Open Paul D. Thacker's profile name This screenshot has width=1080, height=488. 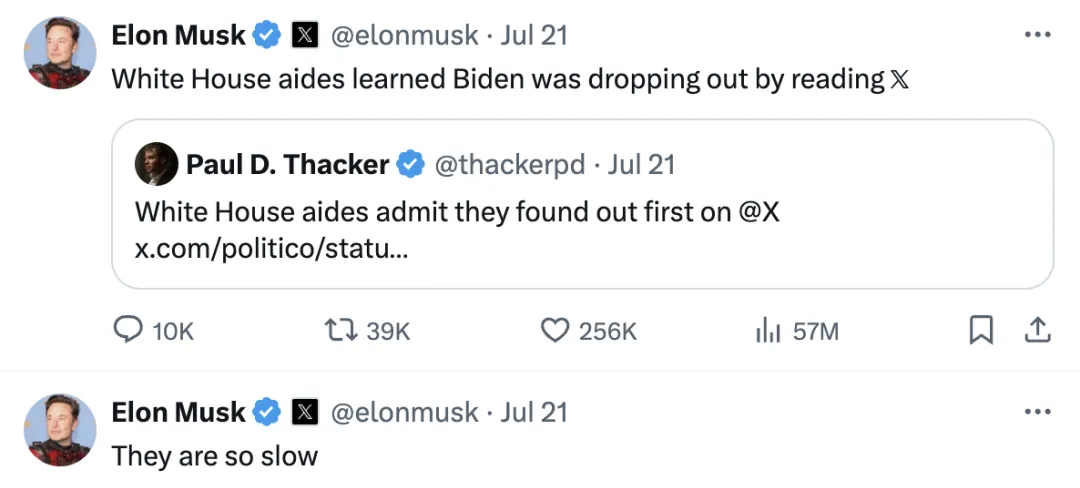(x=287, y=164)
